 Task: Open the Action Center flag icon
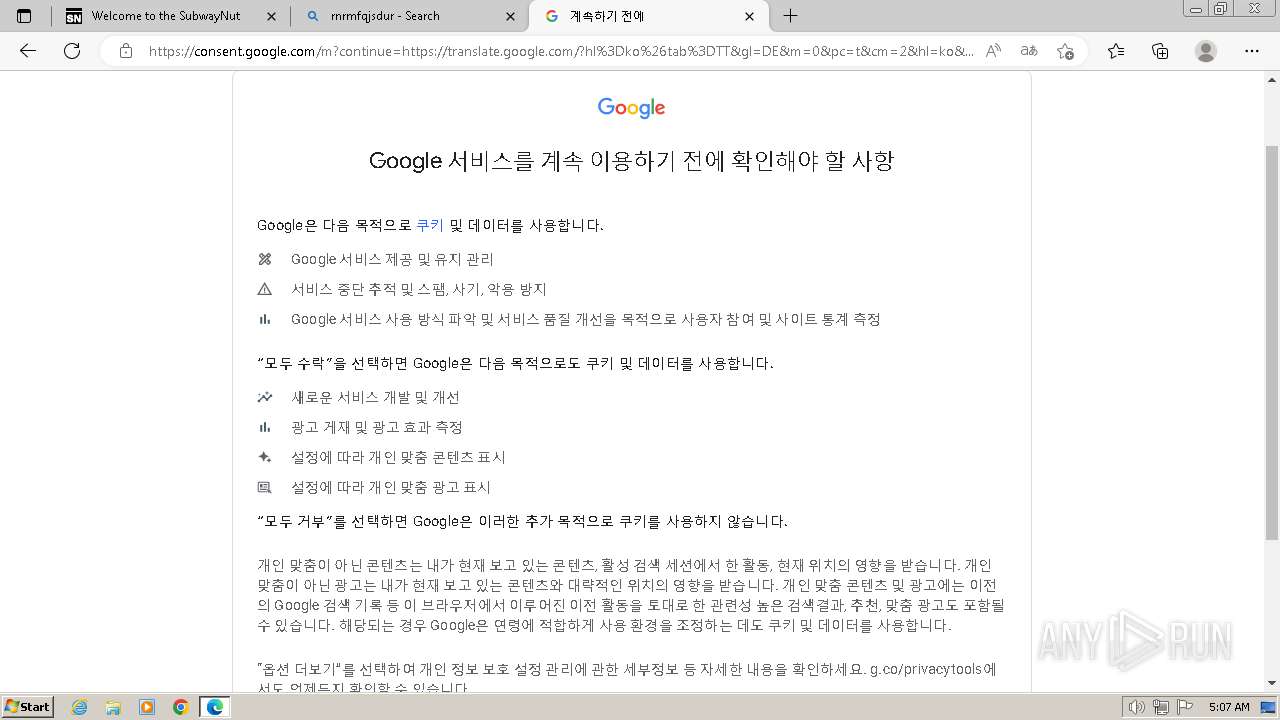click(1184, 707)
